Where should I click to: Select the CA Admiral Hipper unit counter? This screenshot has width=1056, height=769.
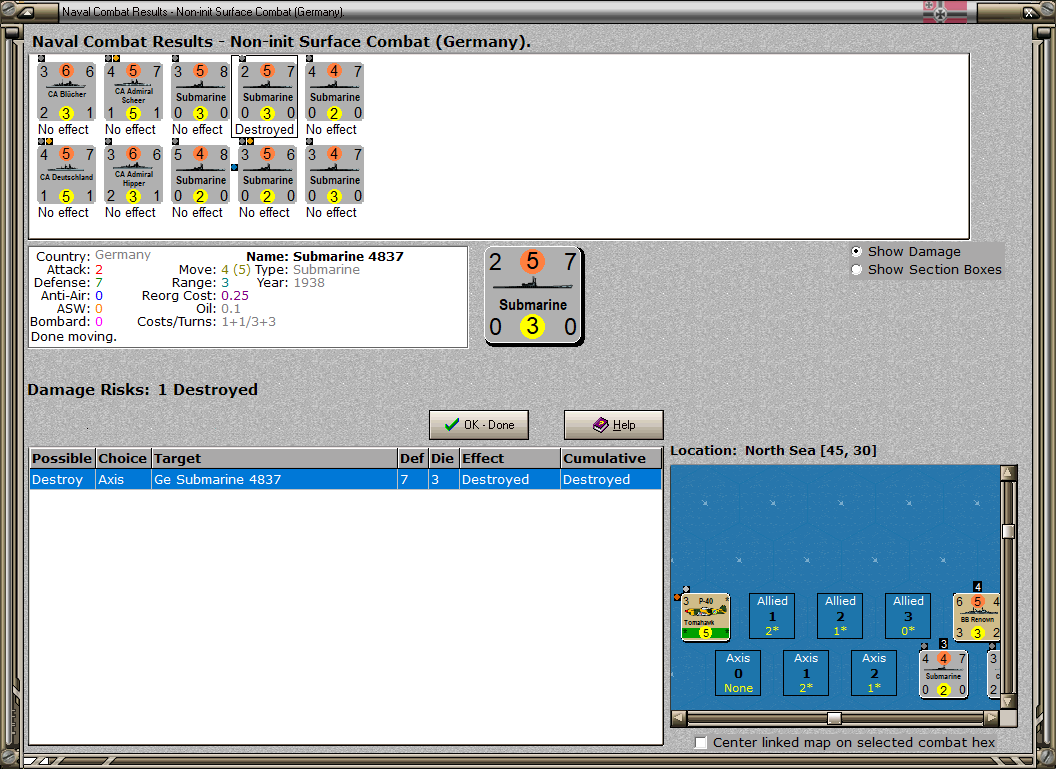coord(133,174)
